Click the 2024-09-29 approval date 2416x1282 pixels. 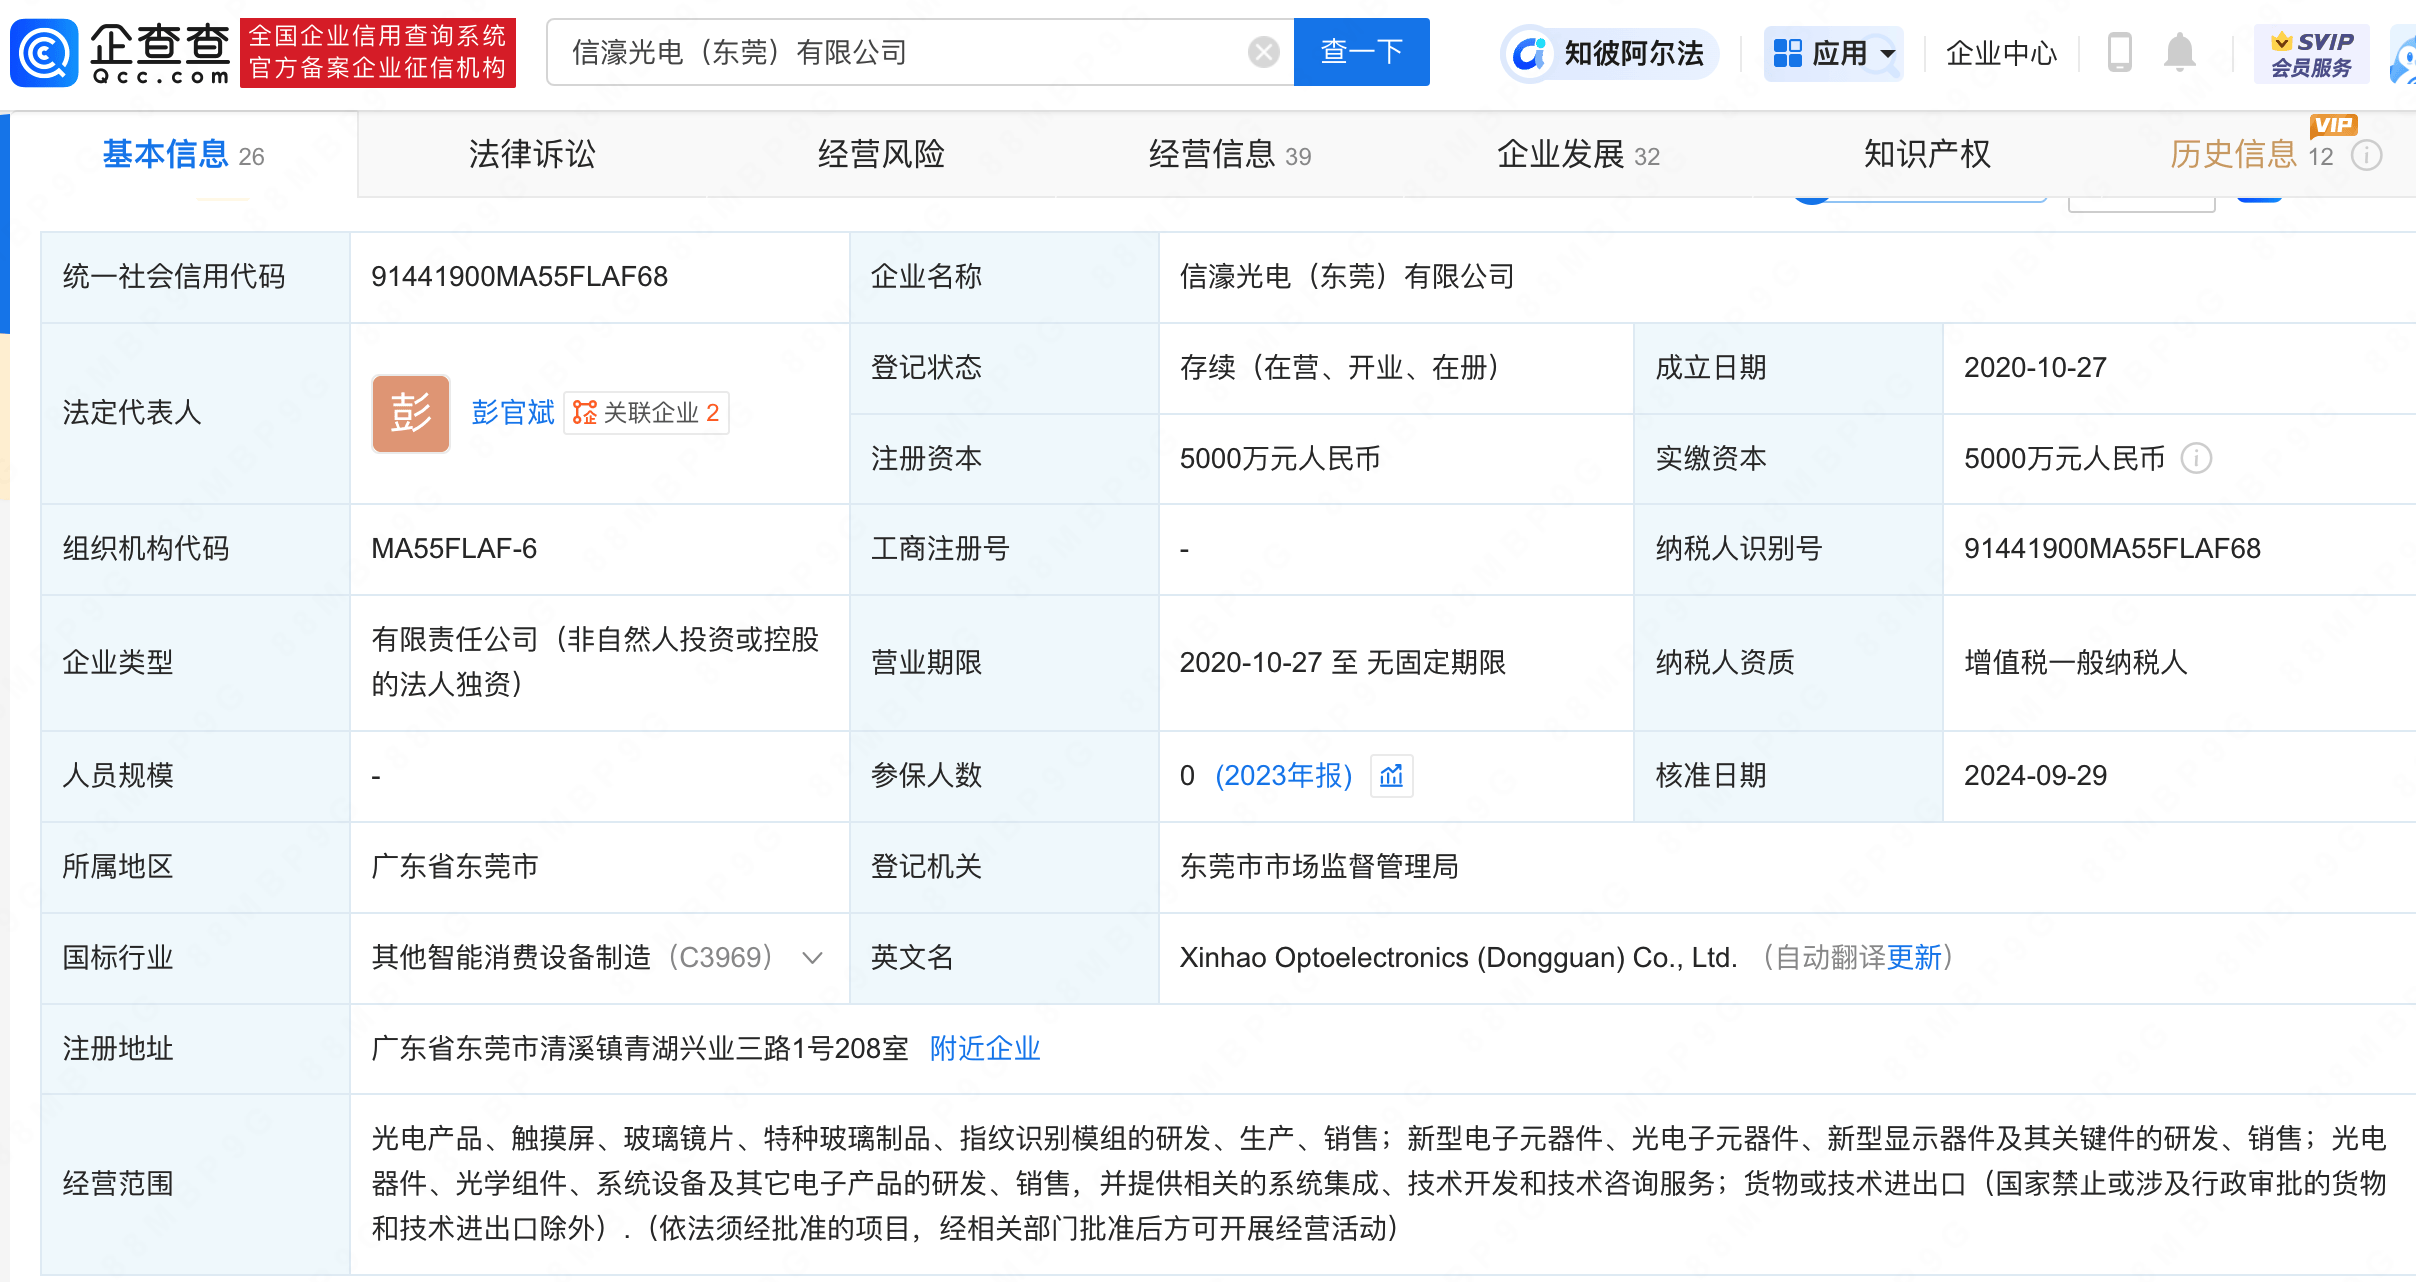pyautogui.click(x=2035, y=776)
